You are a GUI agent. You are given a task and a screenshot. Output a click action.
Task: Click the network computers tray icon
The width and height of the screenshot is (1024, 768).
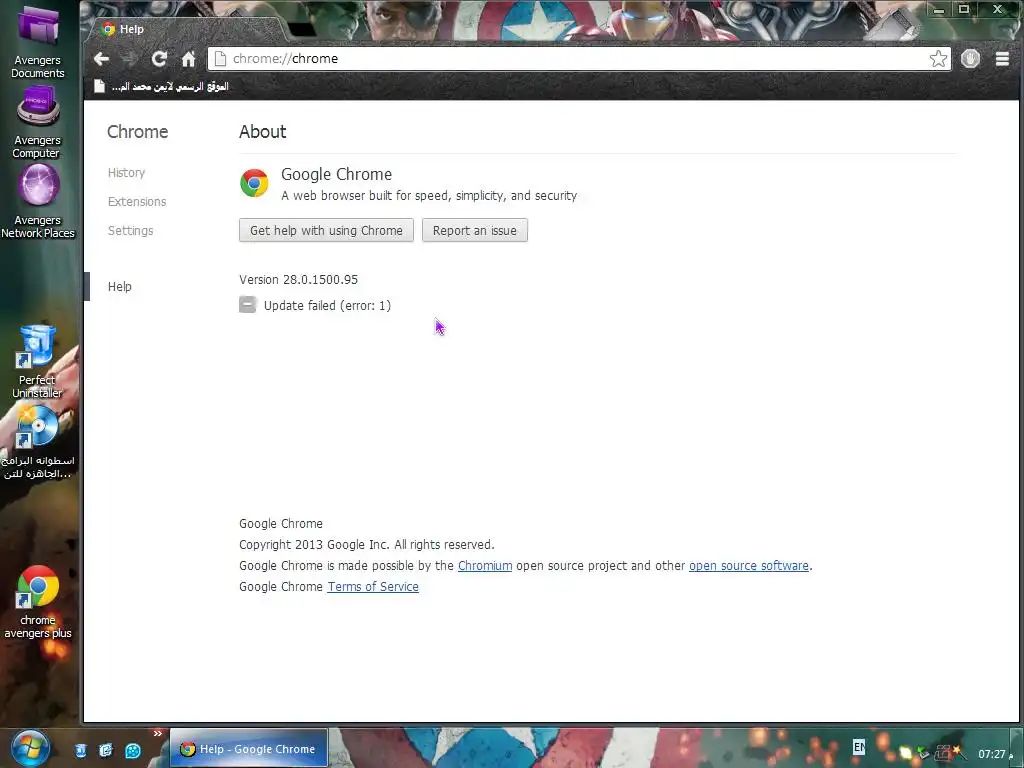point(941,753)
